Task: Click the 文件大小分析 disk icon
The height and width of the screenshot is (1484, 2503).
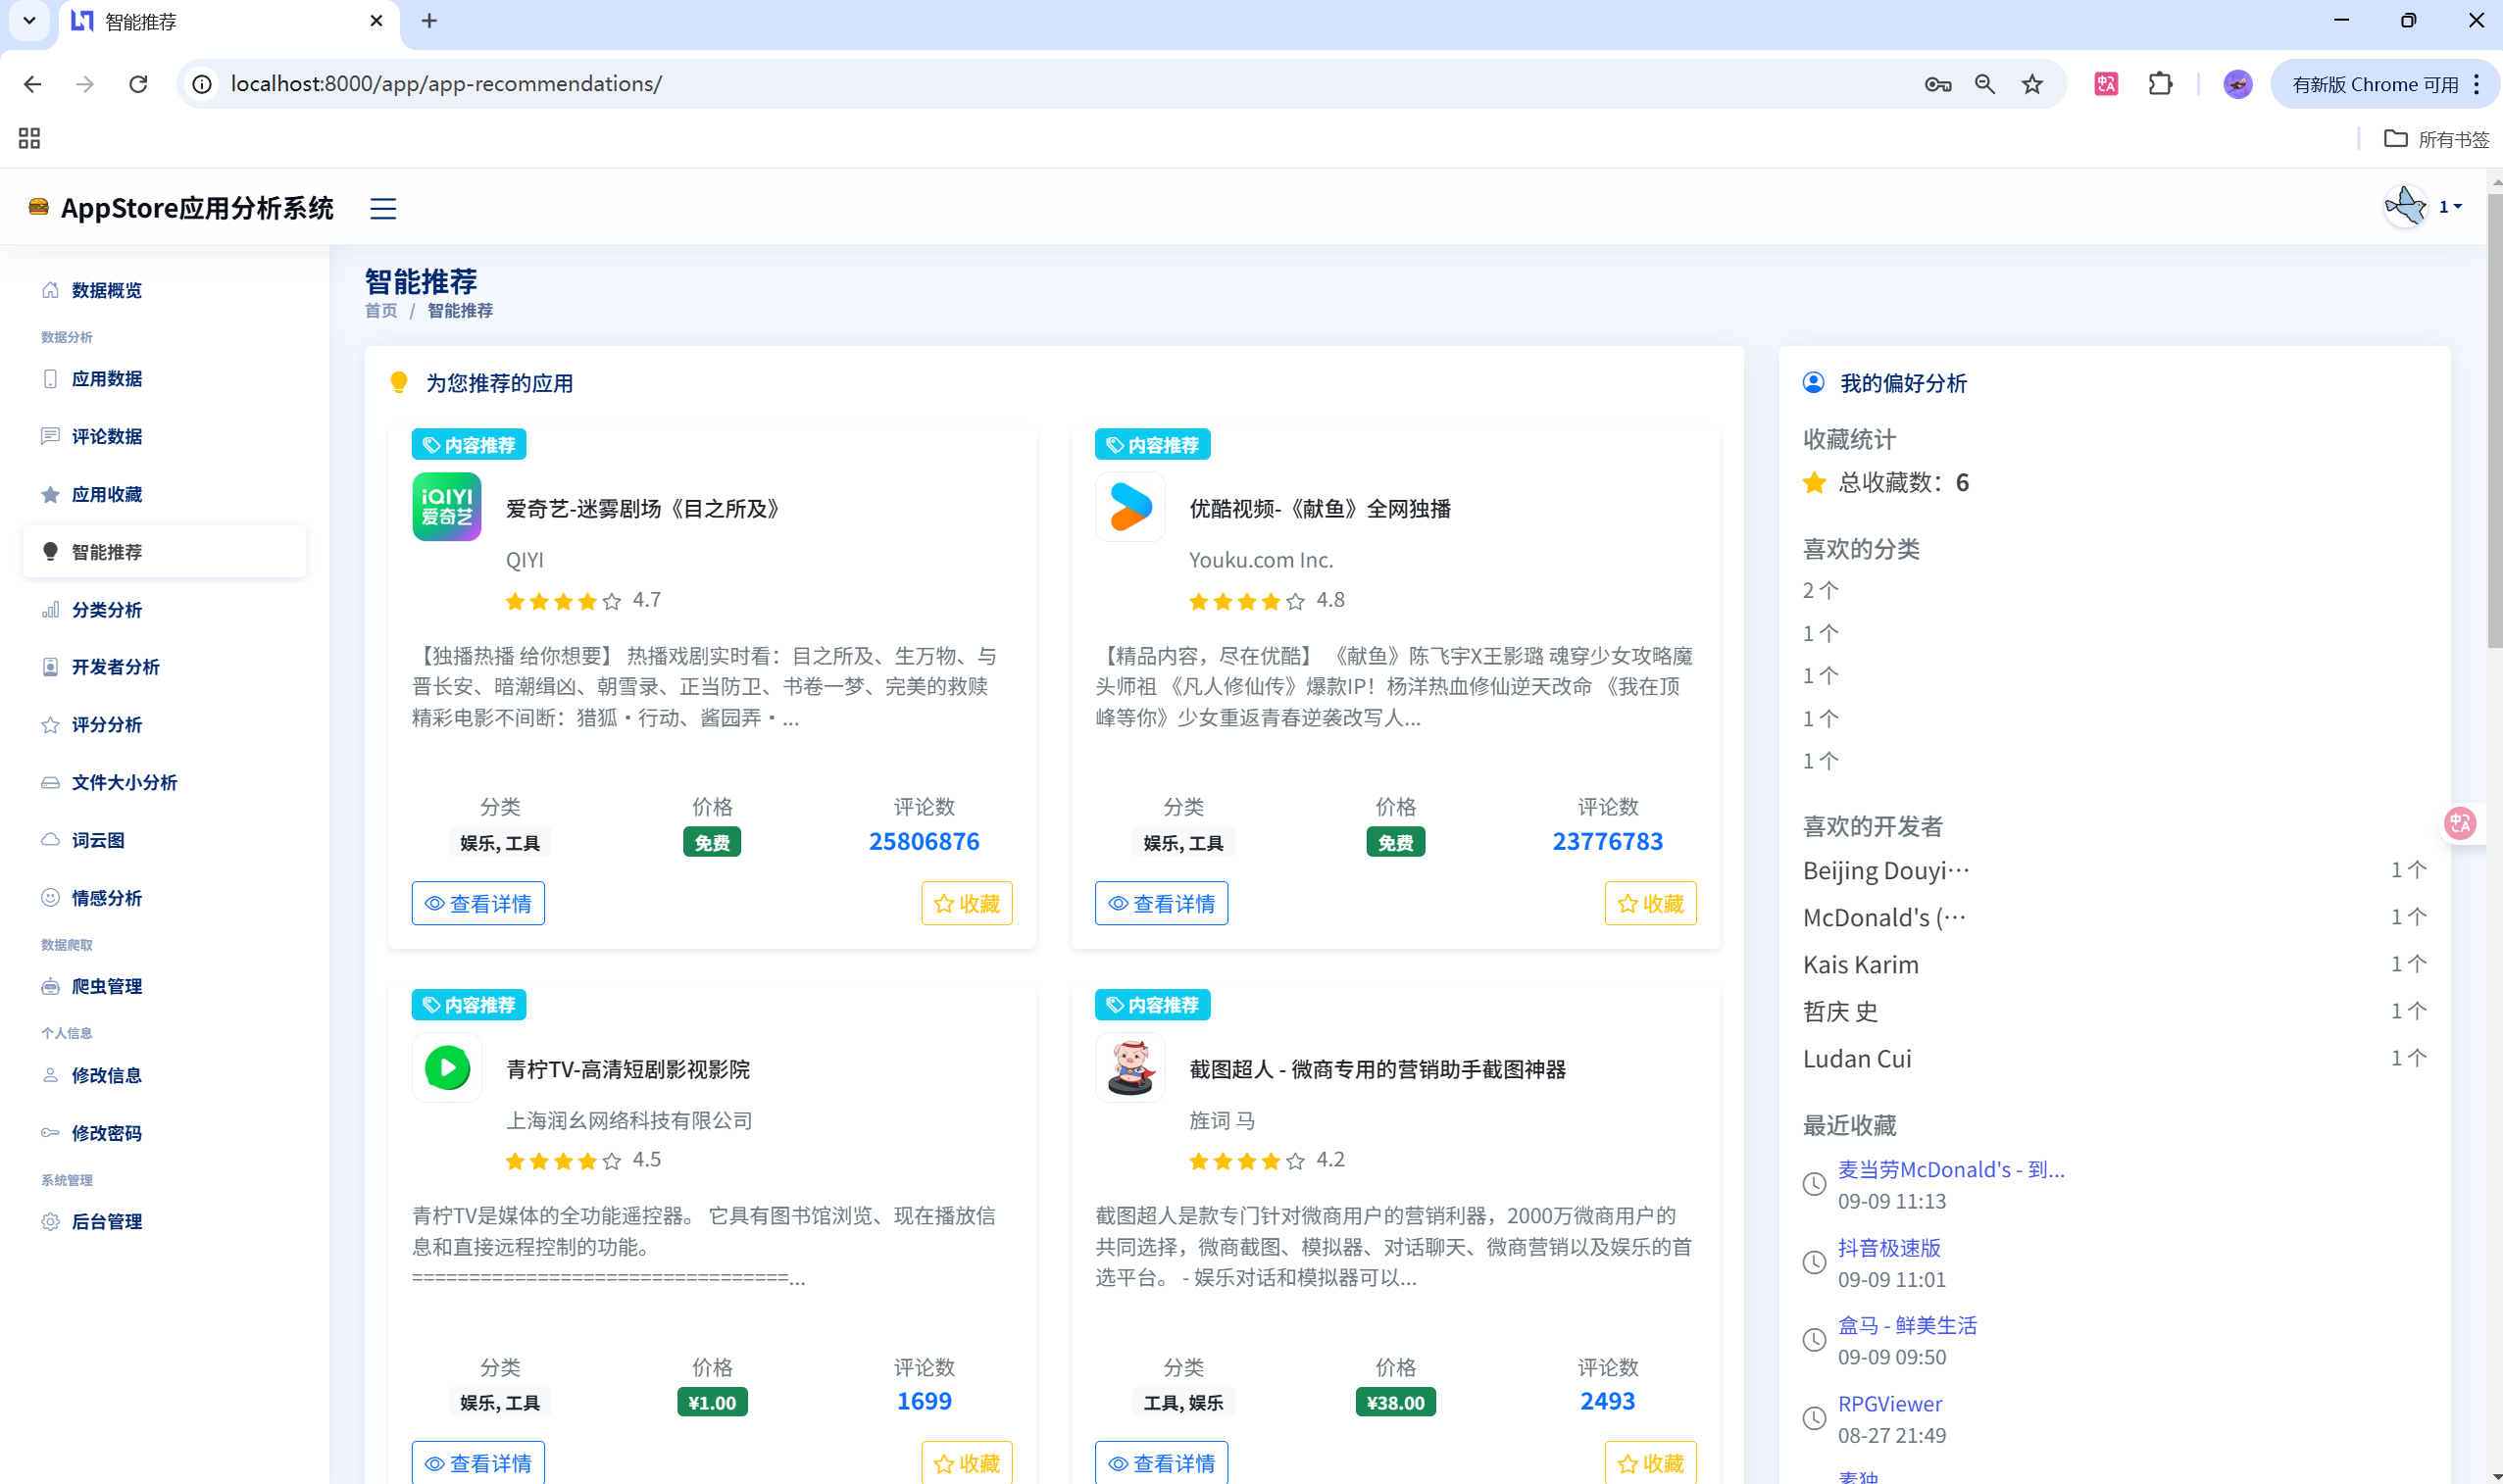Action: (50, 783)
